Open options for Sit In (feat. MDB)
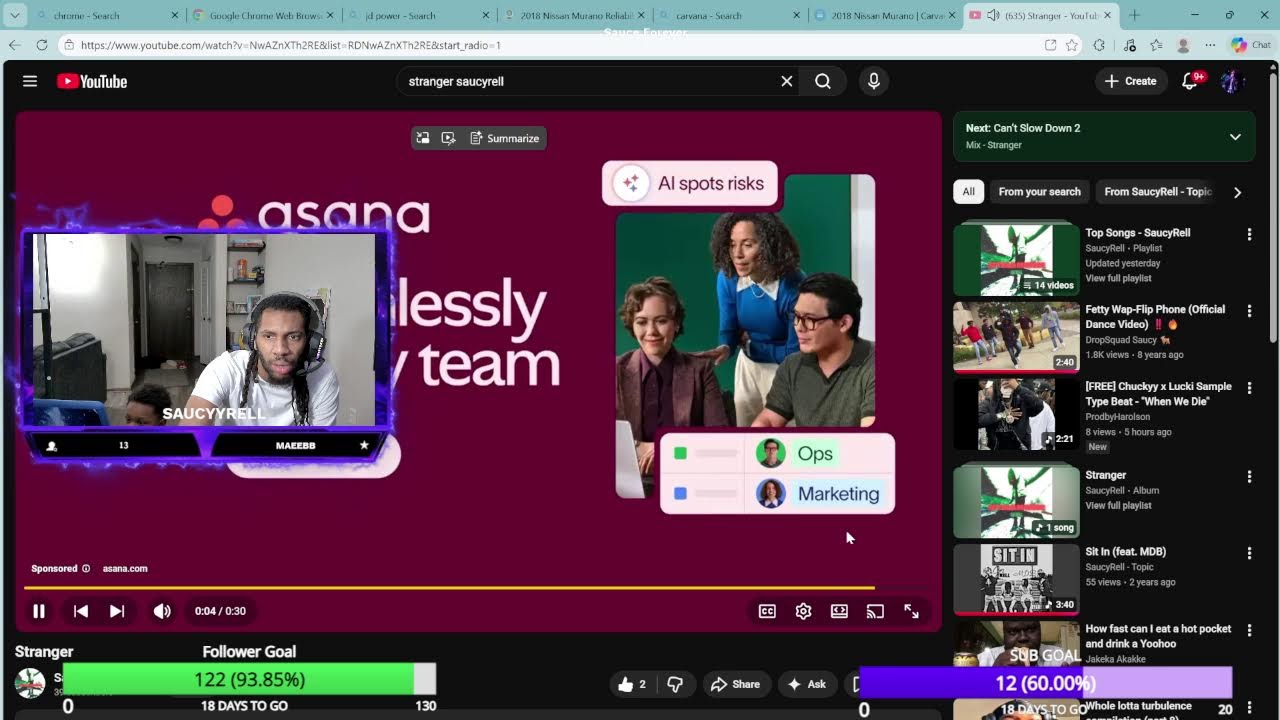 point(1249,553)
